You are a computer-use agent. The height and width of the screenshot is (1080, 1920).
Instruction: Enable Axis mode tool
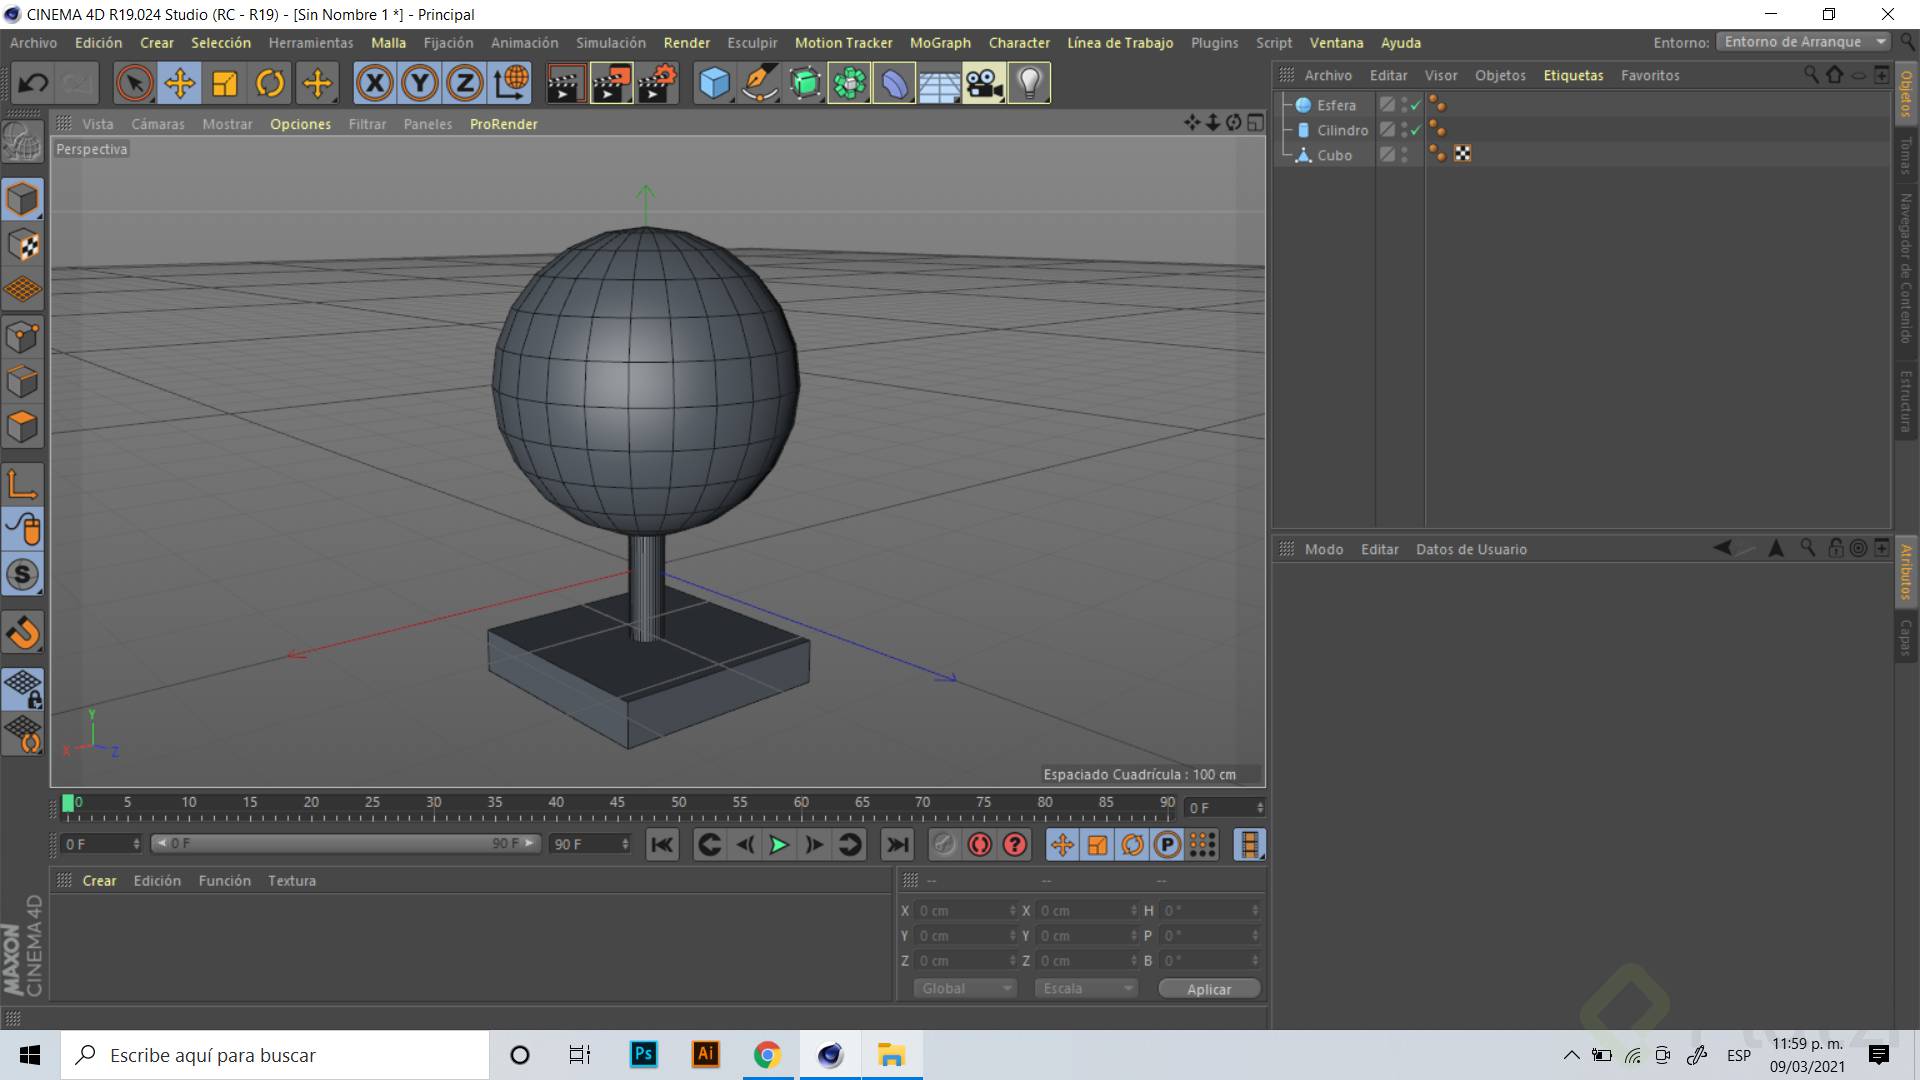(x=22, y=484)
